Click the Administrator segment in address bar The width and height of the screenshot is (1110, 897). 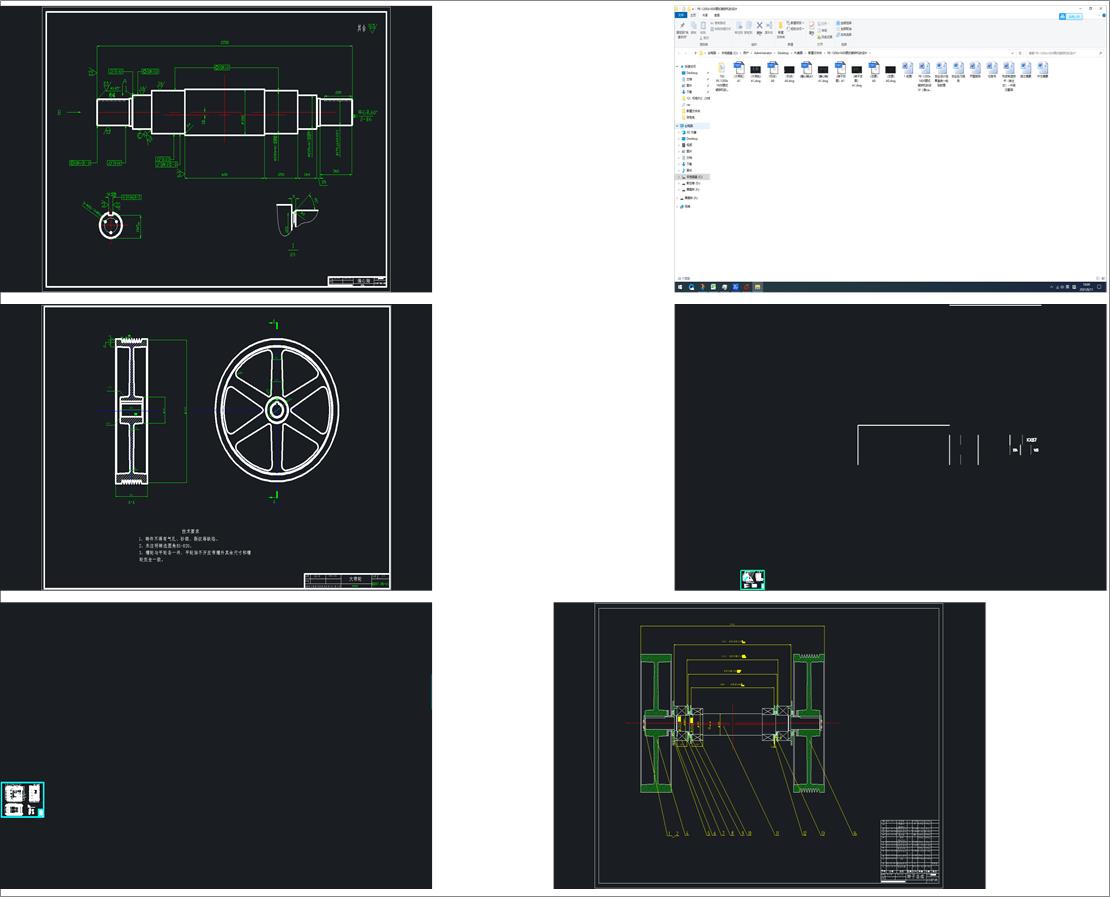coord(763,53)
